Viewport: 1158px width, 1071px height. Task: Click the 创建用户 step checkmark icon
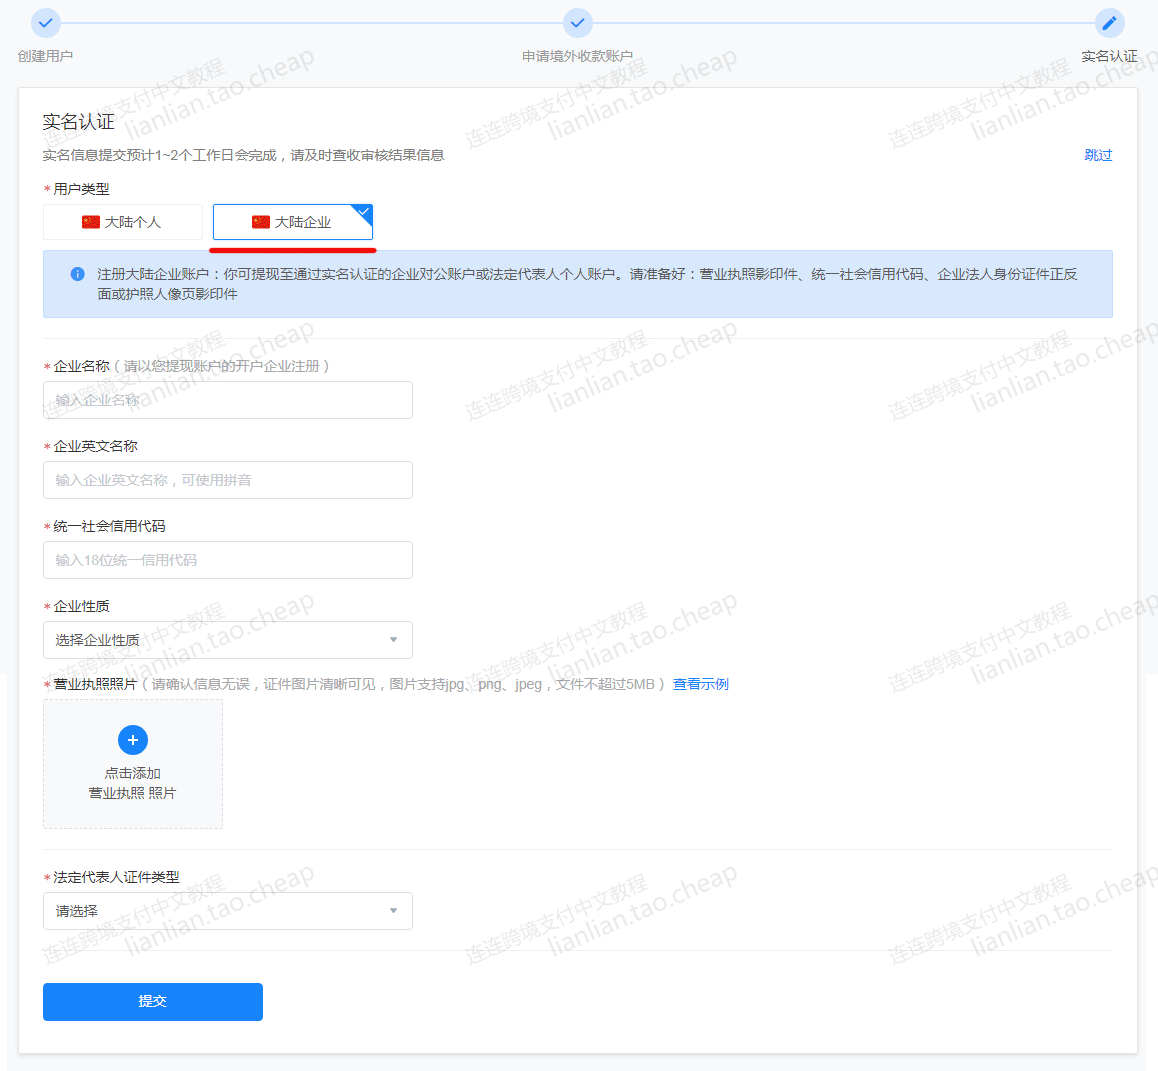point(46,23)
